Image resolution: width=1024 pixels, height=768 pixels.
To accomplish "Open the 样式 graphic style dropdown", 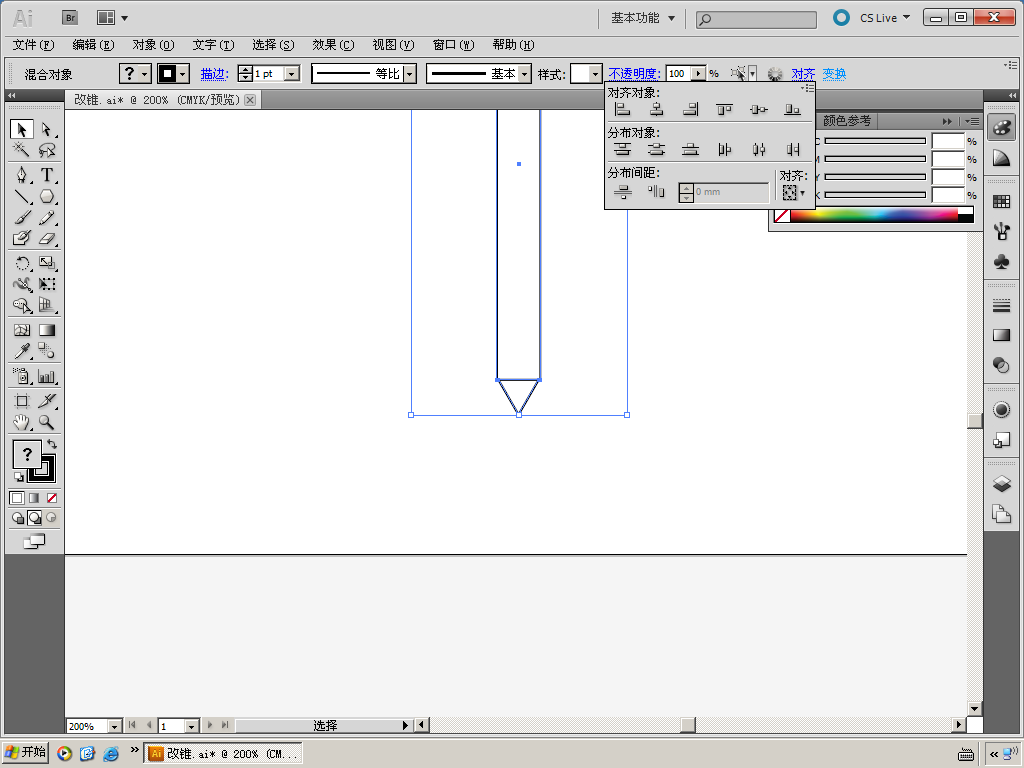I will (595, 74).
